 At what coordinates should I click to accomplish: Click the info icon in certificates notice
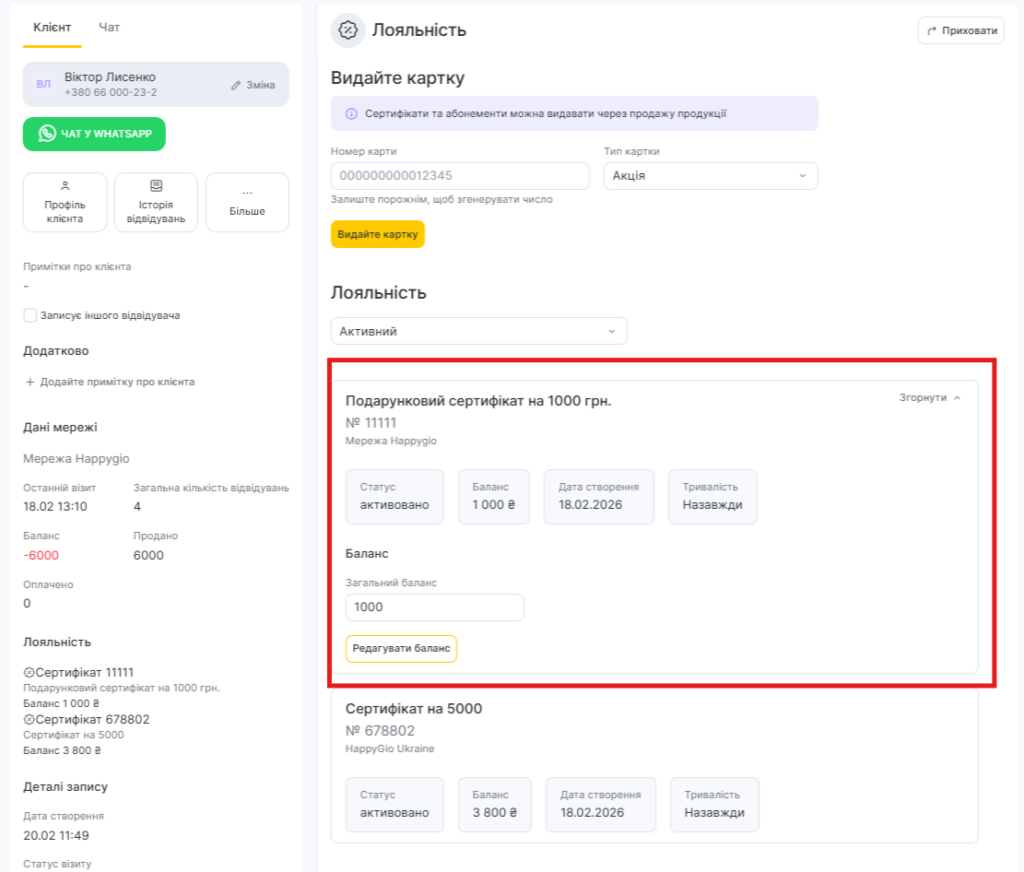point(351,114)
